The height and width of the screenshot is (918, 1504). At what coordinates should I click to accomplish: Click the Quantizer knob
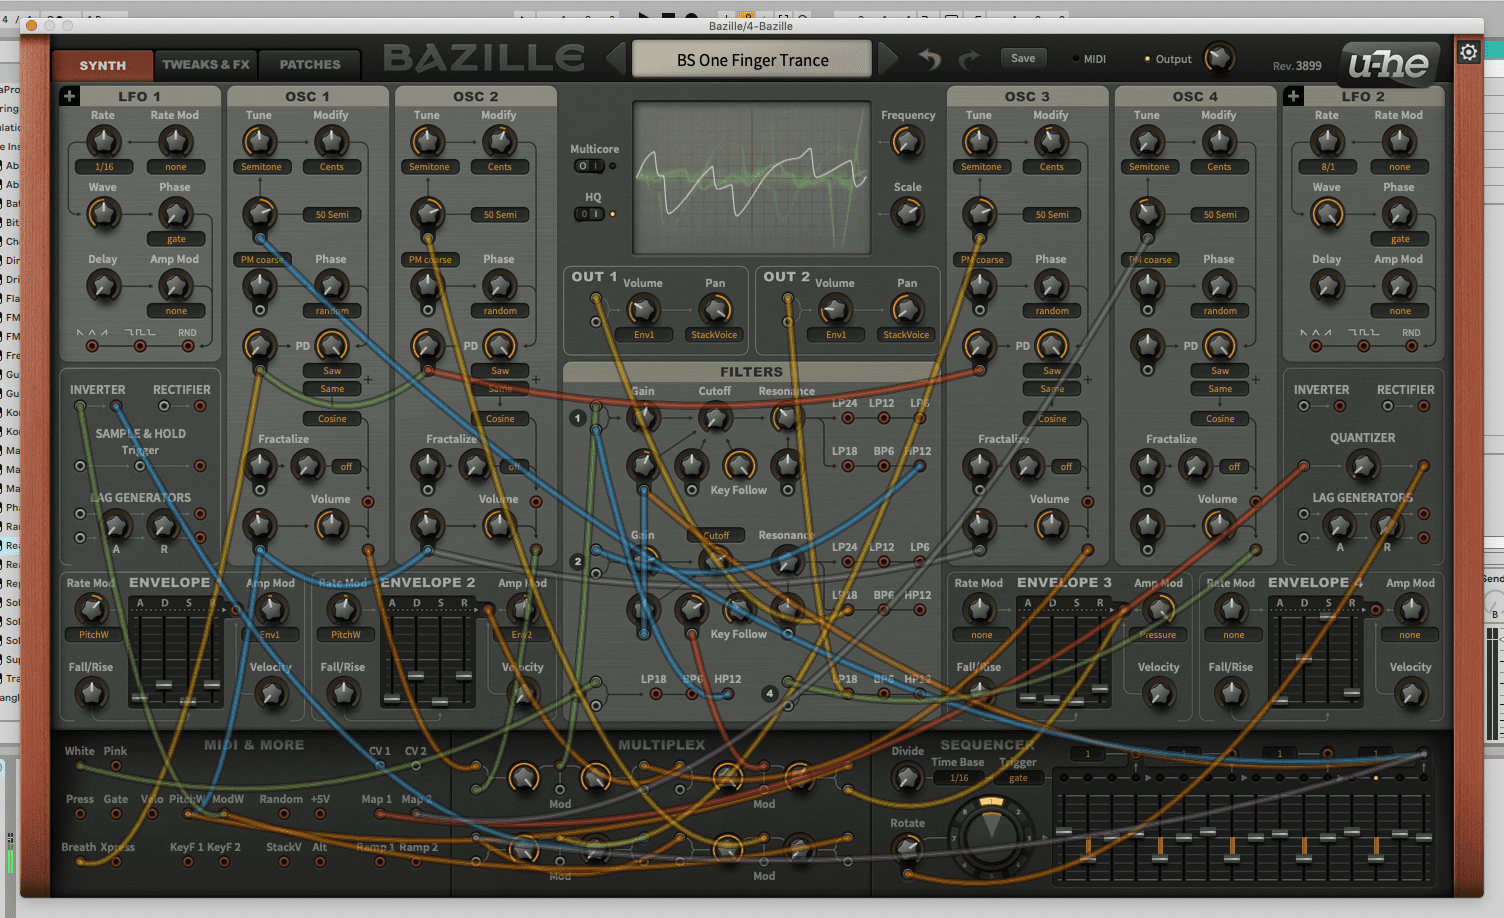(x=1362, y=465)
